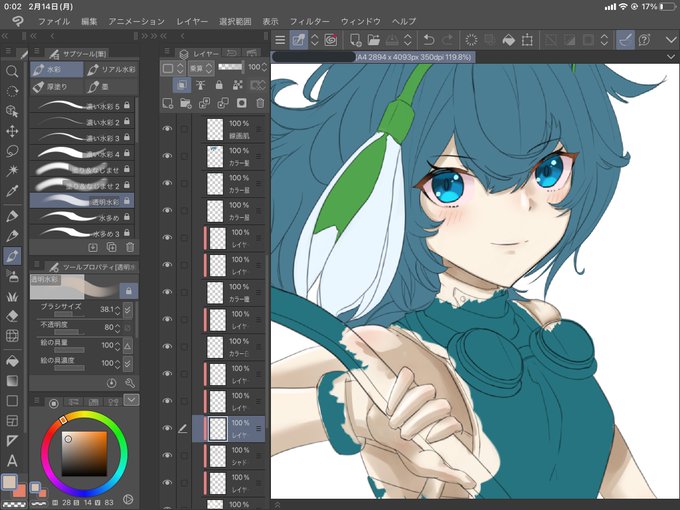Select the 水多め 3 brush preset

click(82, 233)
